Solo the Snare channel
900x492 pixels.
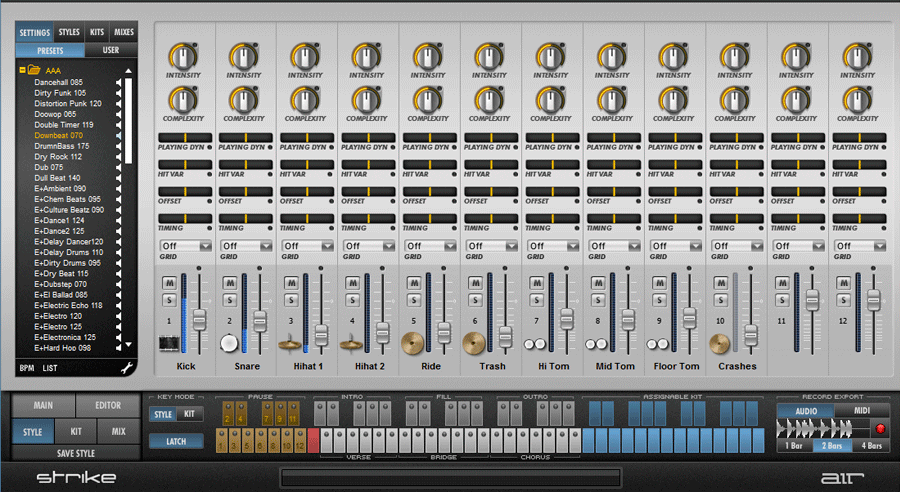coord(231,300)
